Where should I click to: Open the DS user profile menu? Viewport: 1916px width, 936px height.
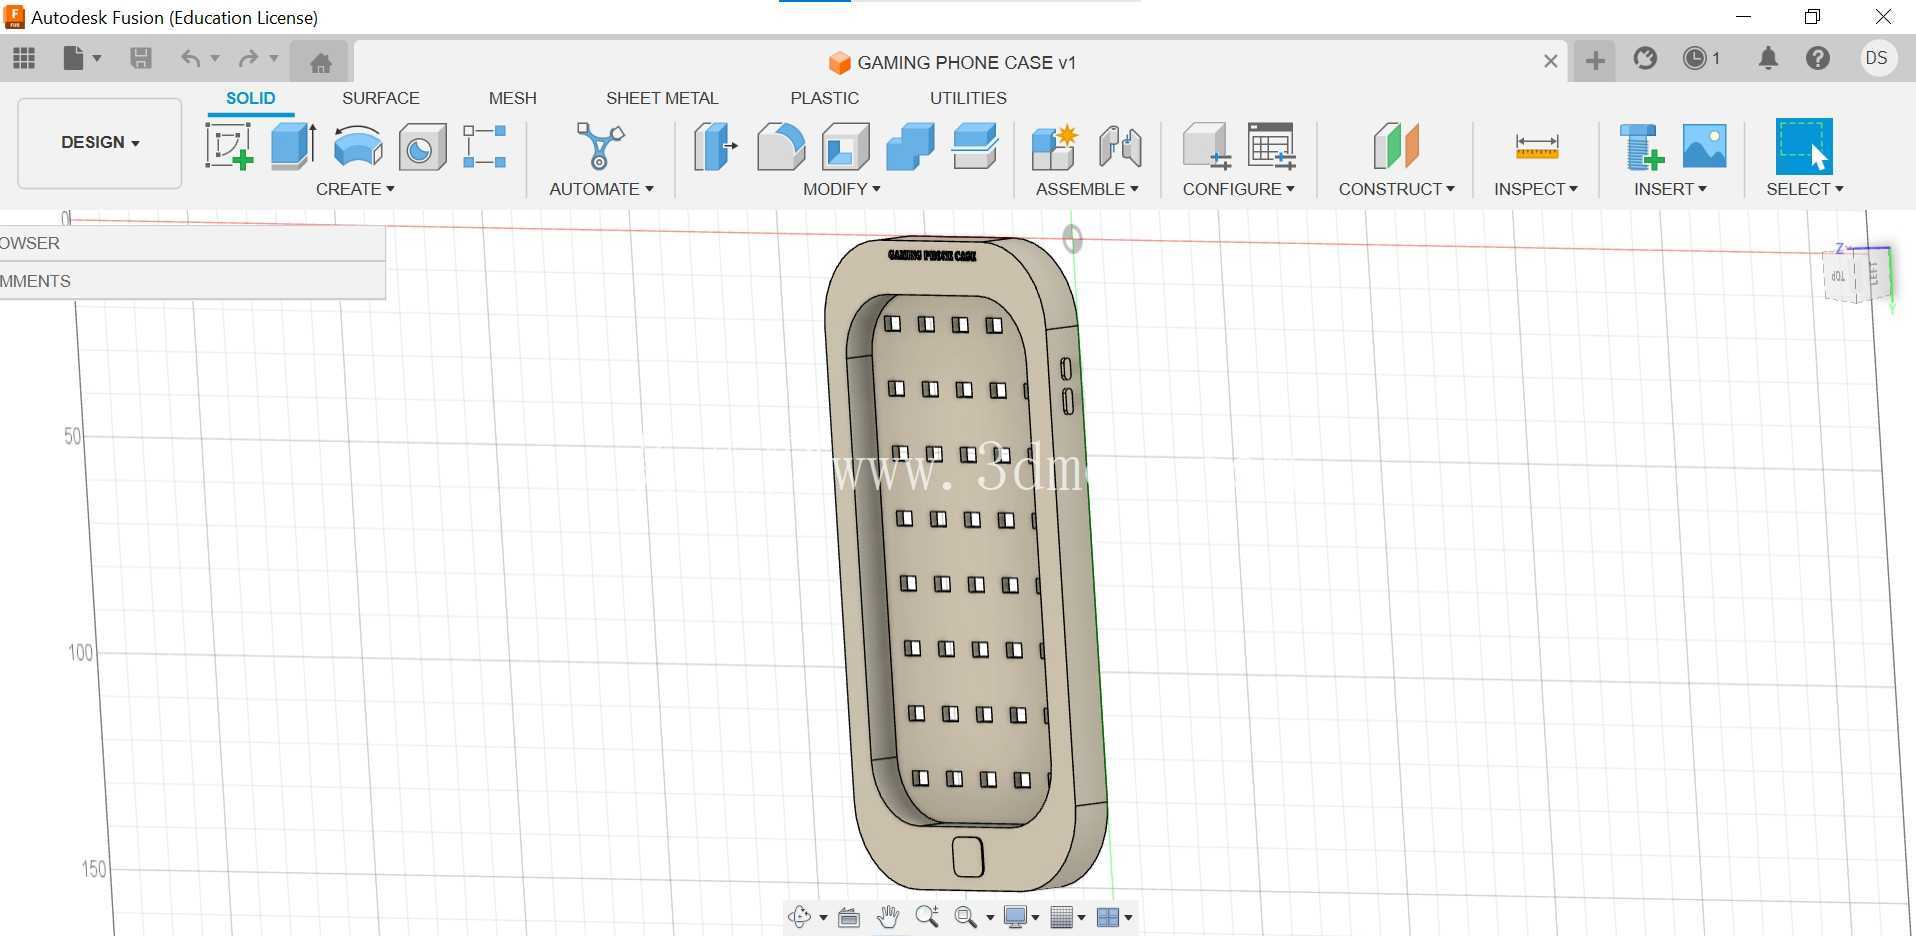click(x=1877, y=59)
